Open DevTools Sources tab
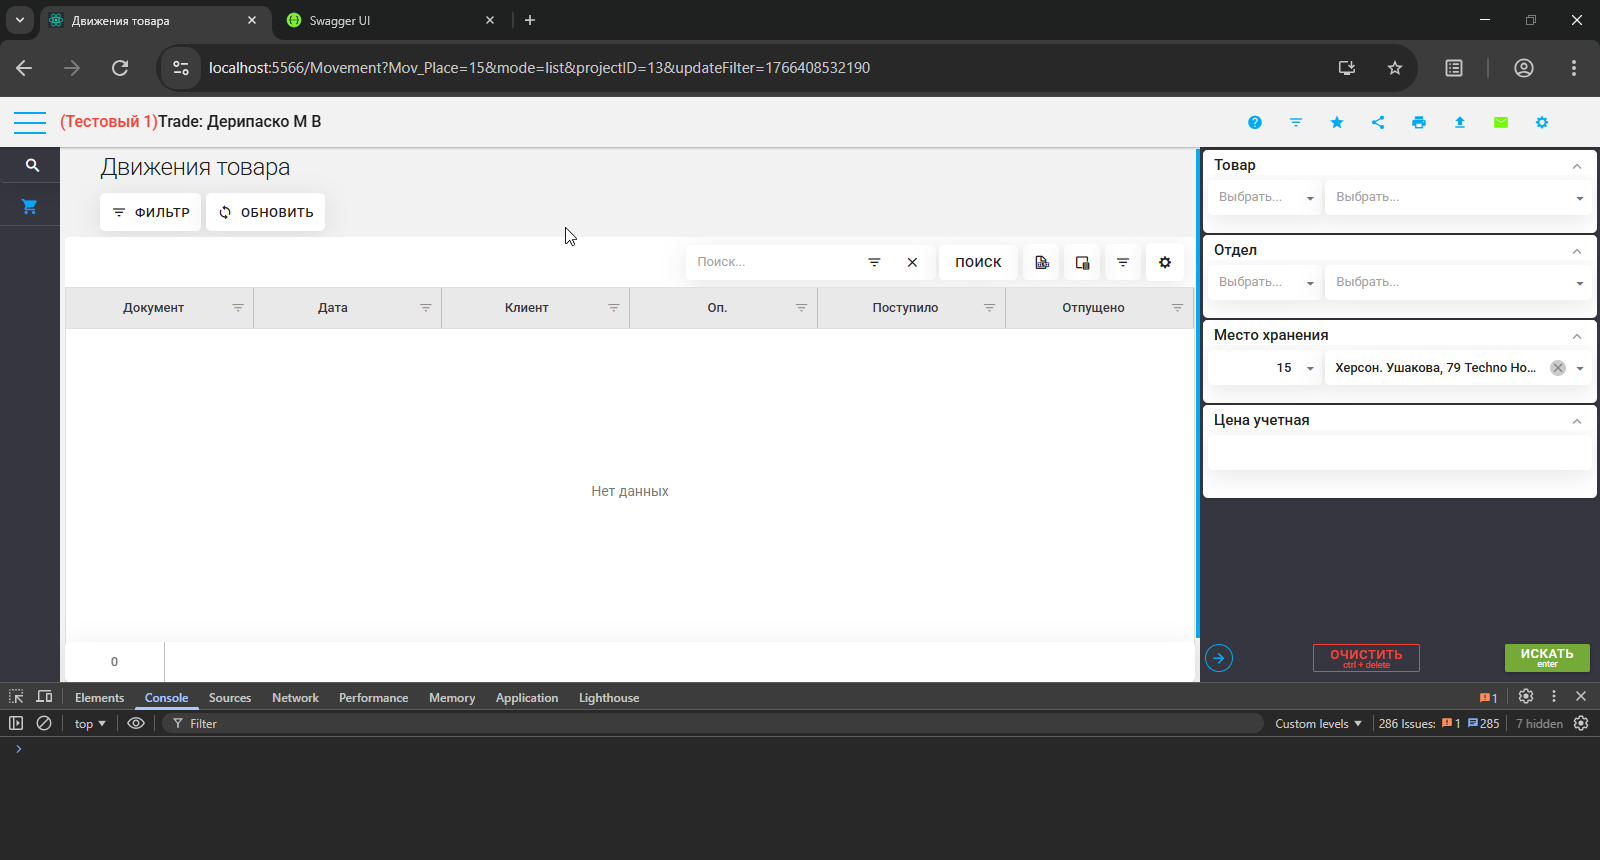The height and width of the screenshot is (860, 1600). pyautogui.click(x=230, y=698)
